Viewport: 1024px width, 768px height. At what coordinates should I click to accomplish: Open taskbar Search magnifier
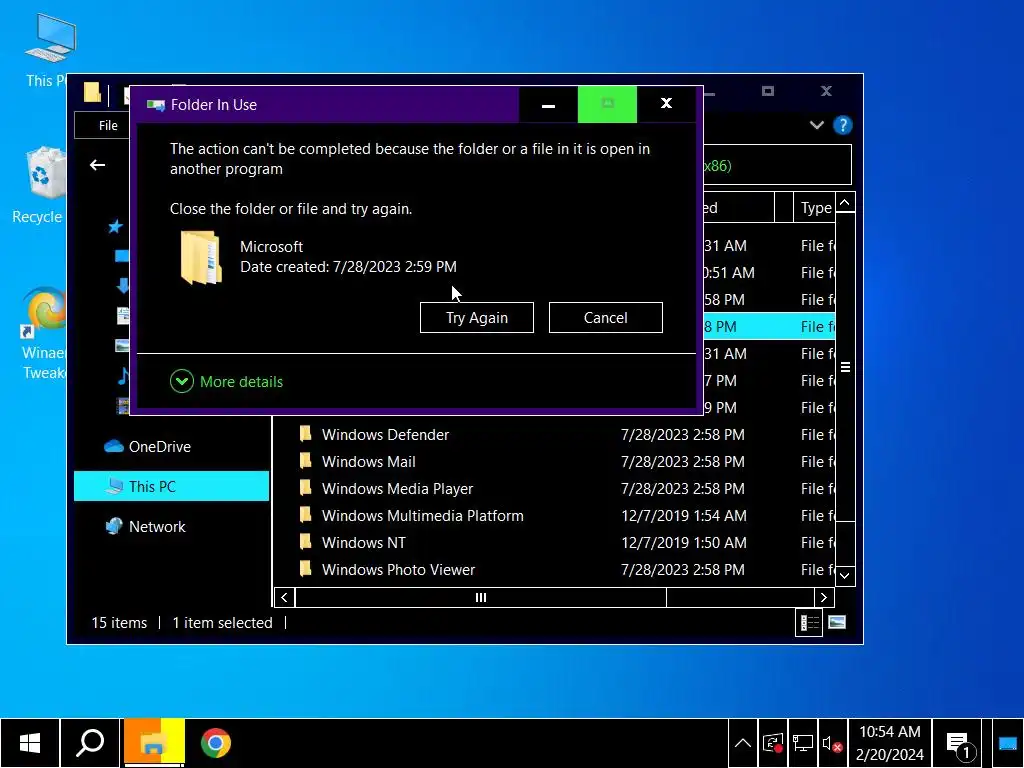(90, 743)
